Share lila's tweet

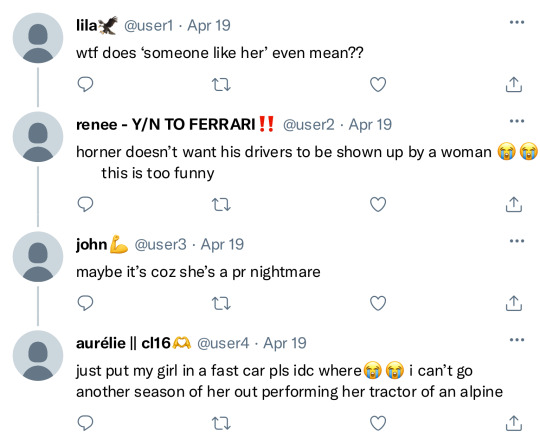514,84
